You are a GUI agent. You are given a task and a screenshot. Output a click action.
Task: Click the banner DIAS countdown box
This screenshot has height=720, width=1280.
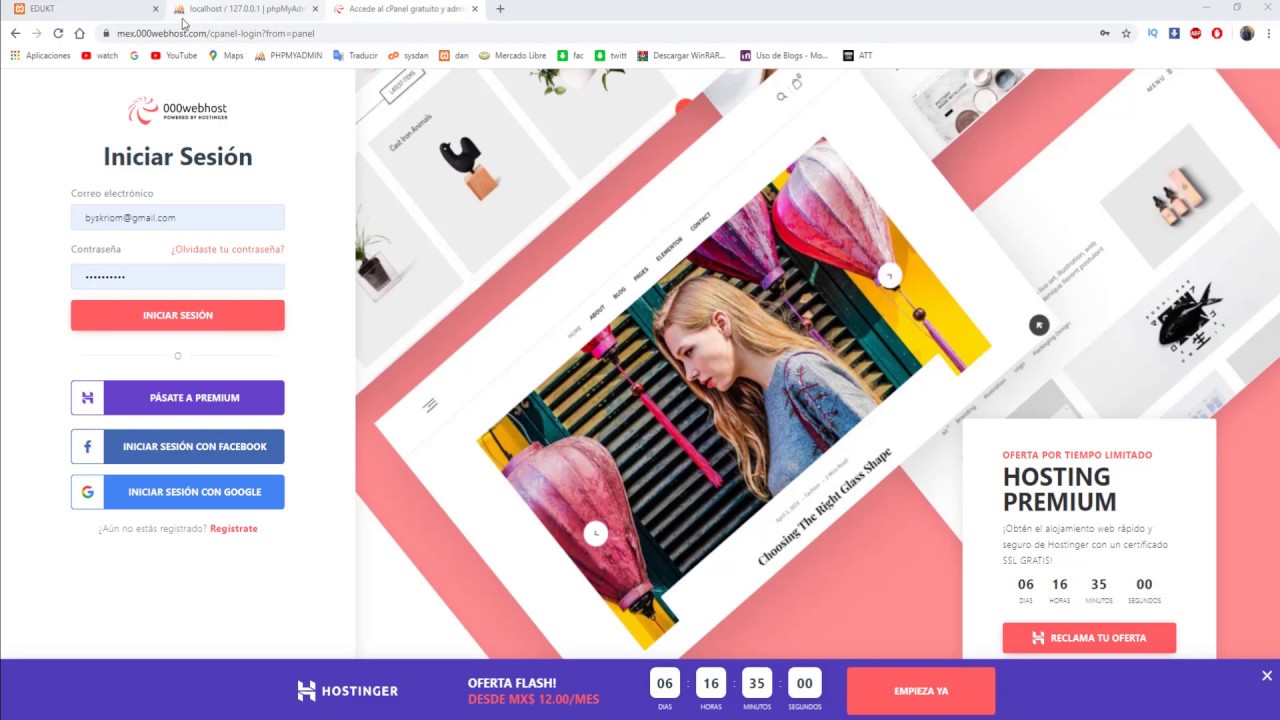tap(664, 684)
